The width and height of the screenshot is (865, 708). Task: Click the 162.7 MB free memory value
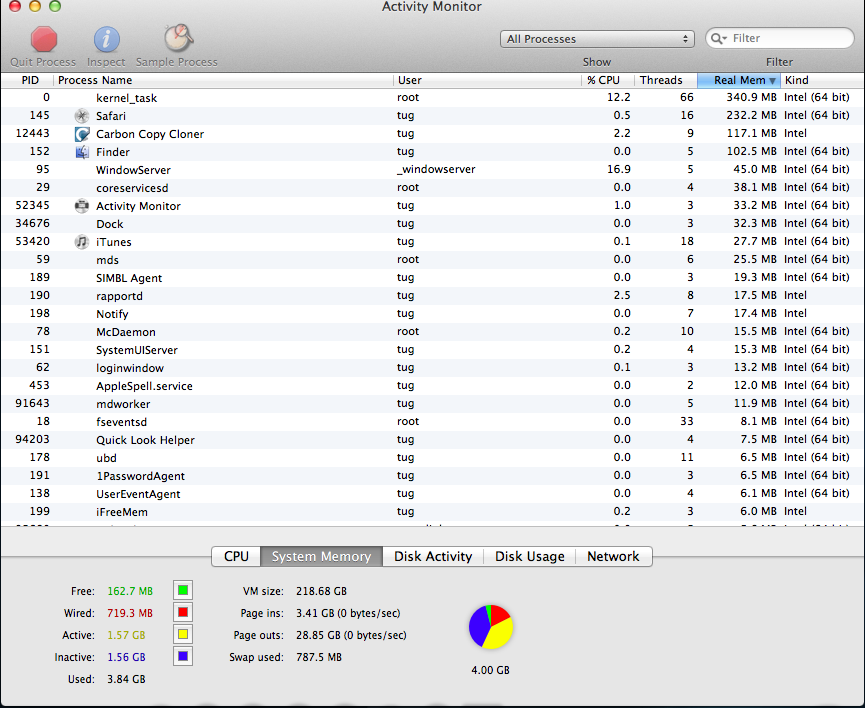[x=130, y=591]
